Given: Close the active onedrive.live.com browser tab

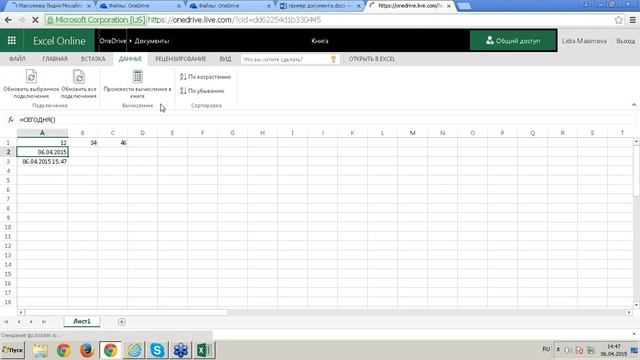Looking at the screenshot, I should pos(449,6).
